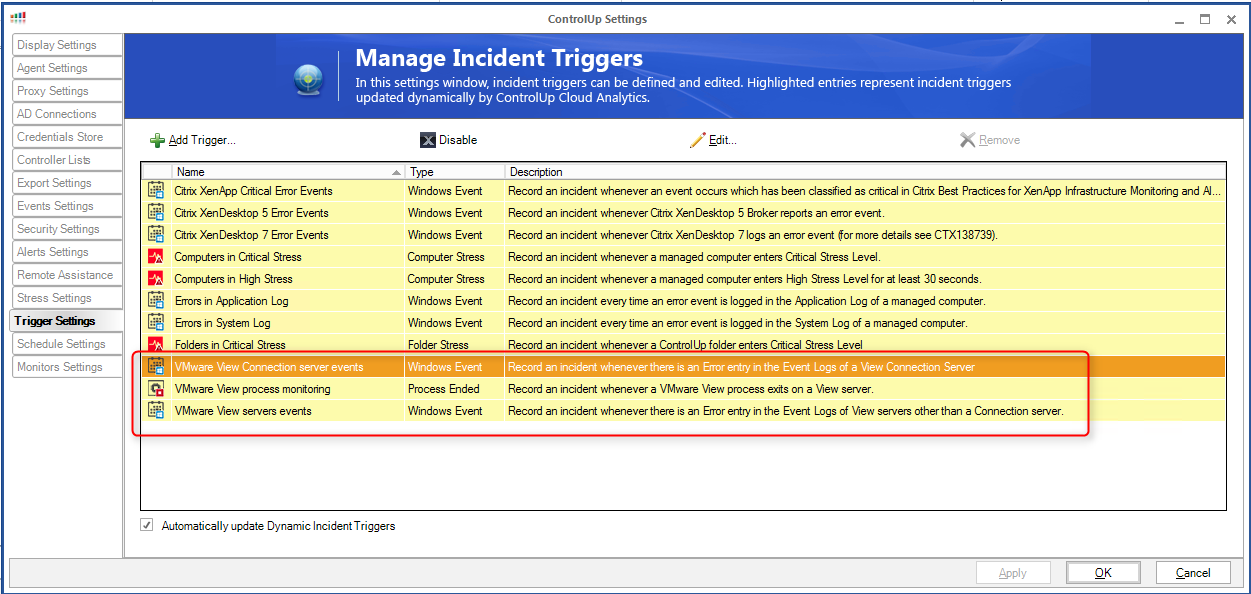Viewport: 1251px width, 594px height.
Task: Click the Disable button label
Action: [458, 140]
